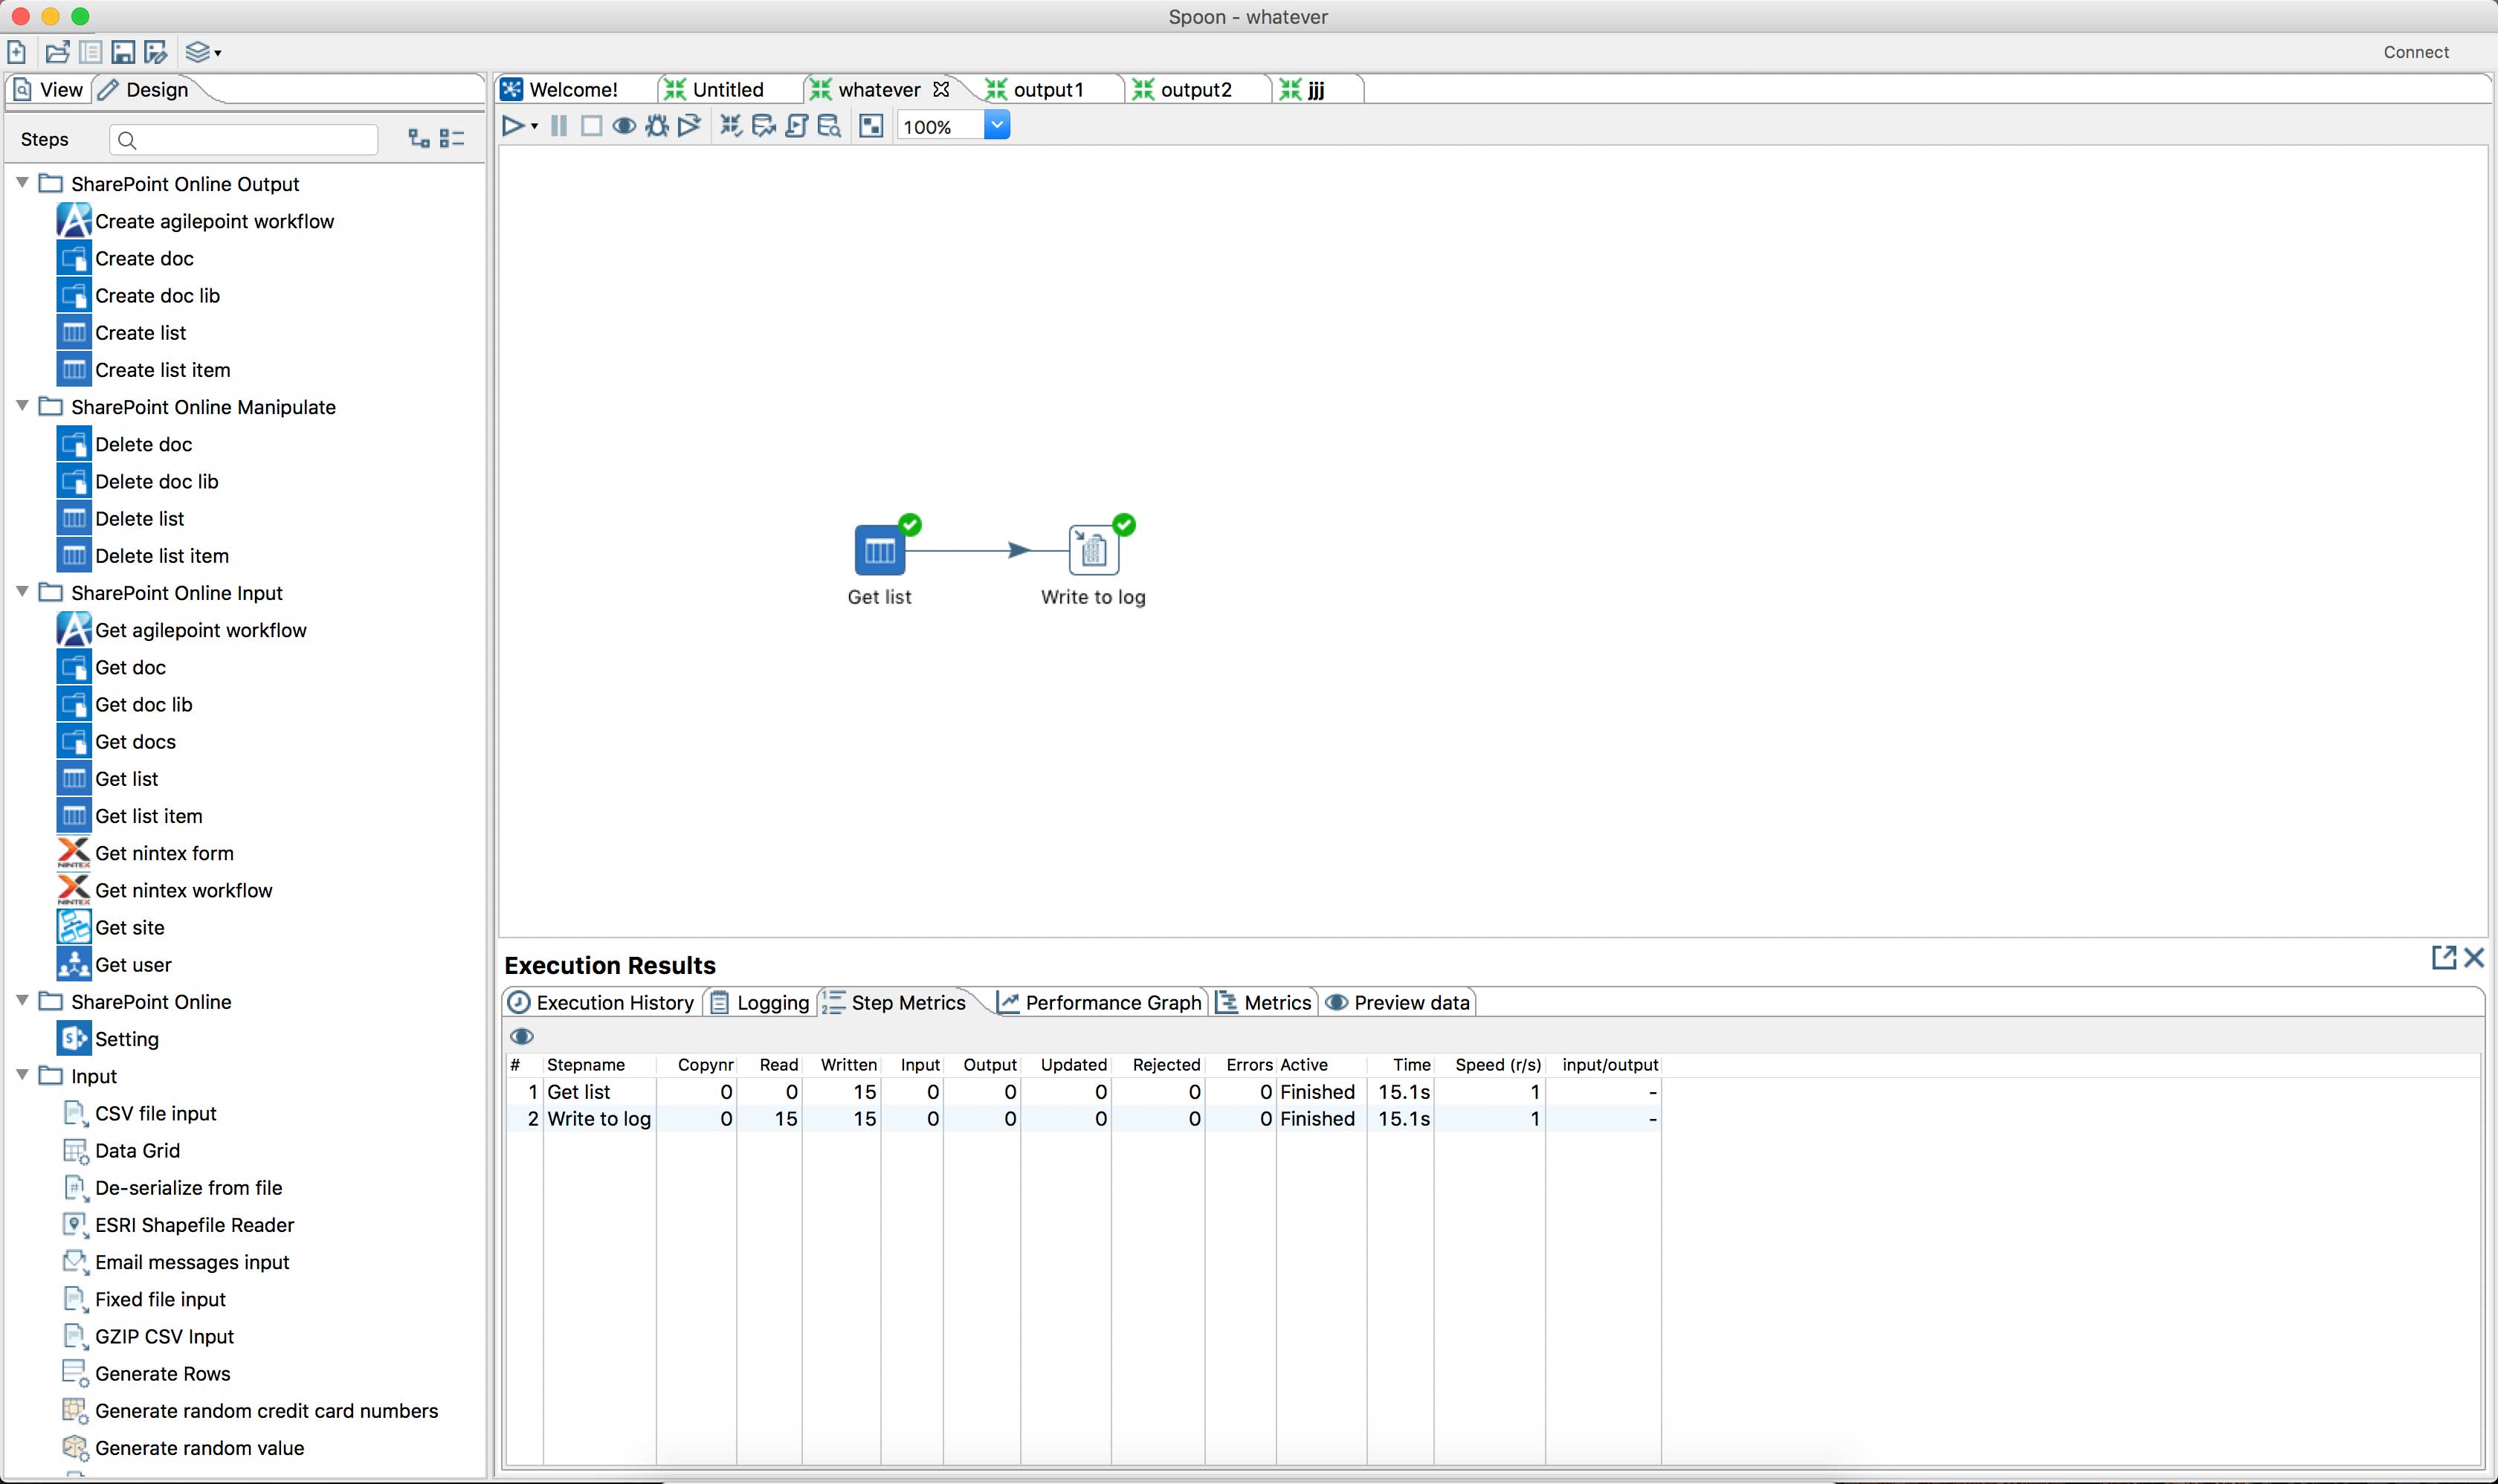Switch to the Design tab
Image resolution: width=2498 pixels, height=1484 pixels.
(x=145, y=90)
